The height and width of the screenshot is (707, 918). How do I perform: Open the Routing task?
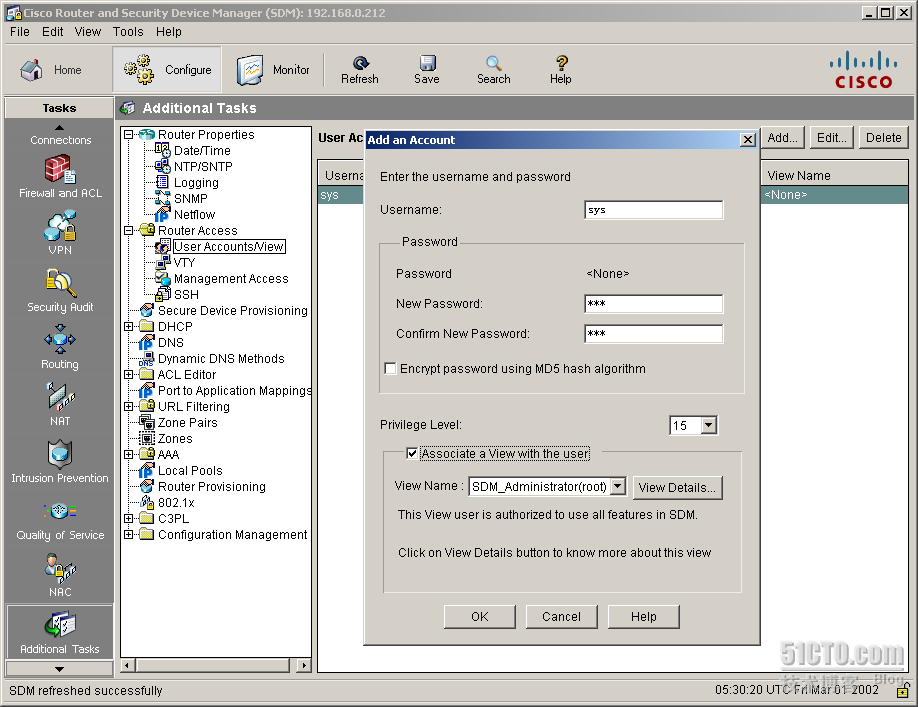(x=60, y=348)
